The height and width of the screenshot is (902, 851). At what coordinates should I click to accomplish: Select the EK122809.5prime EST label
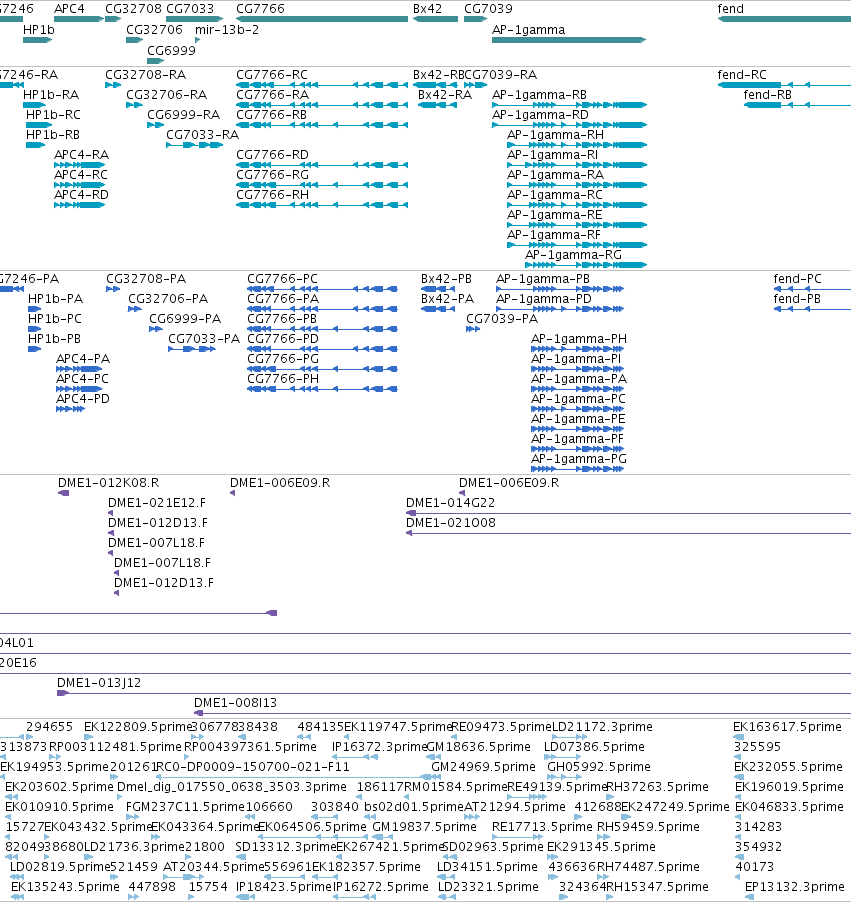point(138,727)
